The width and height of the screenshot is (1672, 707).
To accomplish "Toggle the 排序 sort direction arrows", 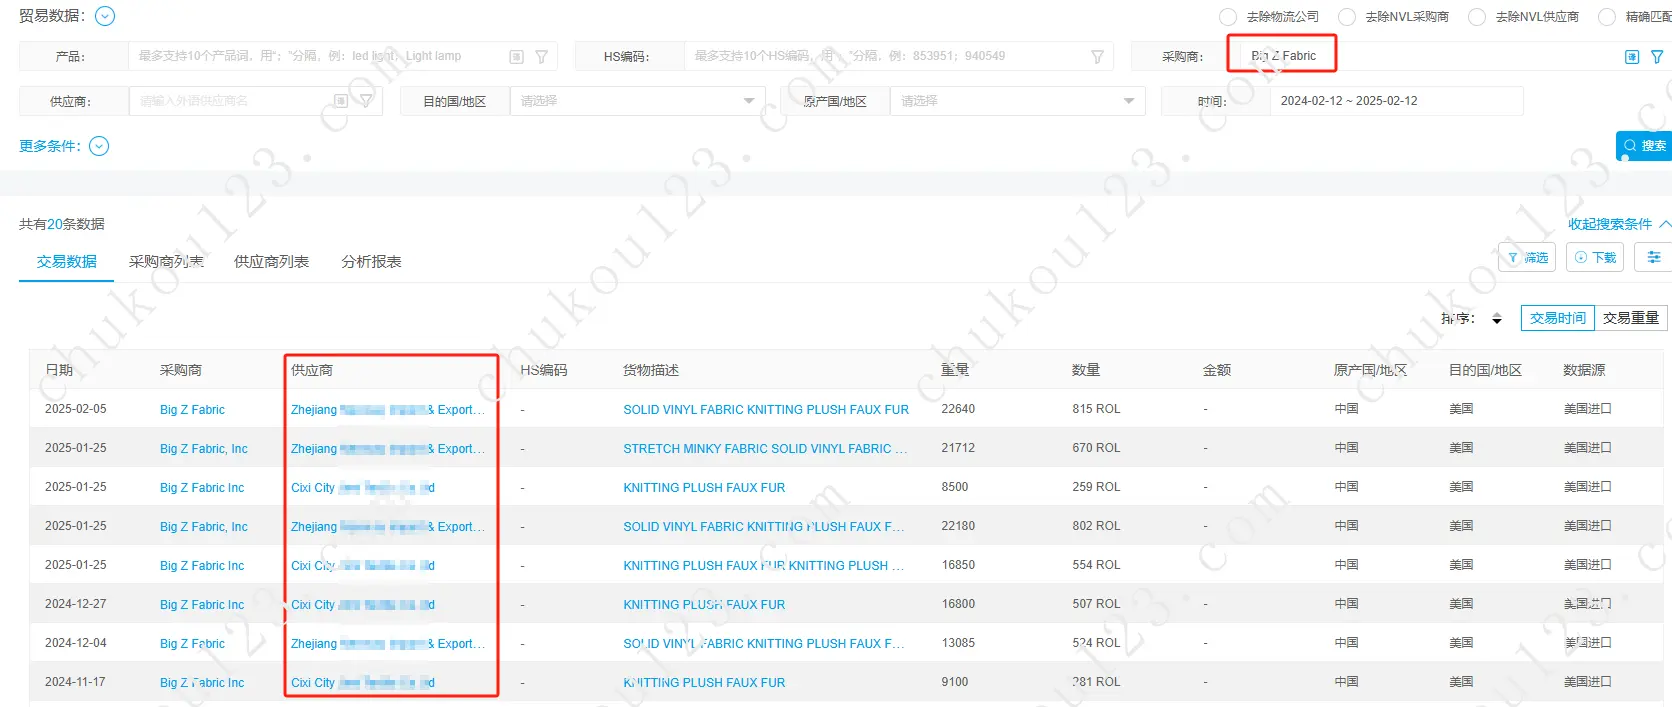I will 1497,319.
